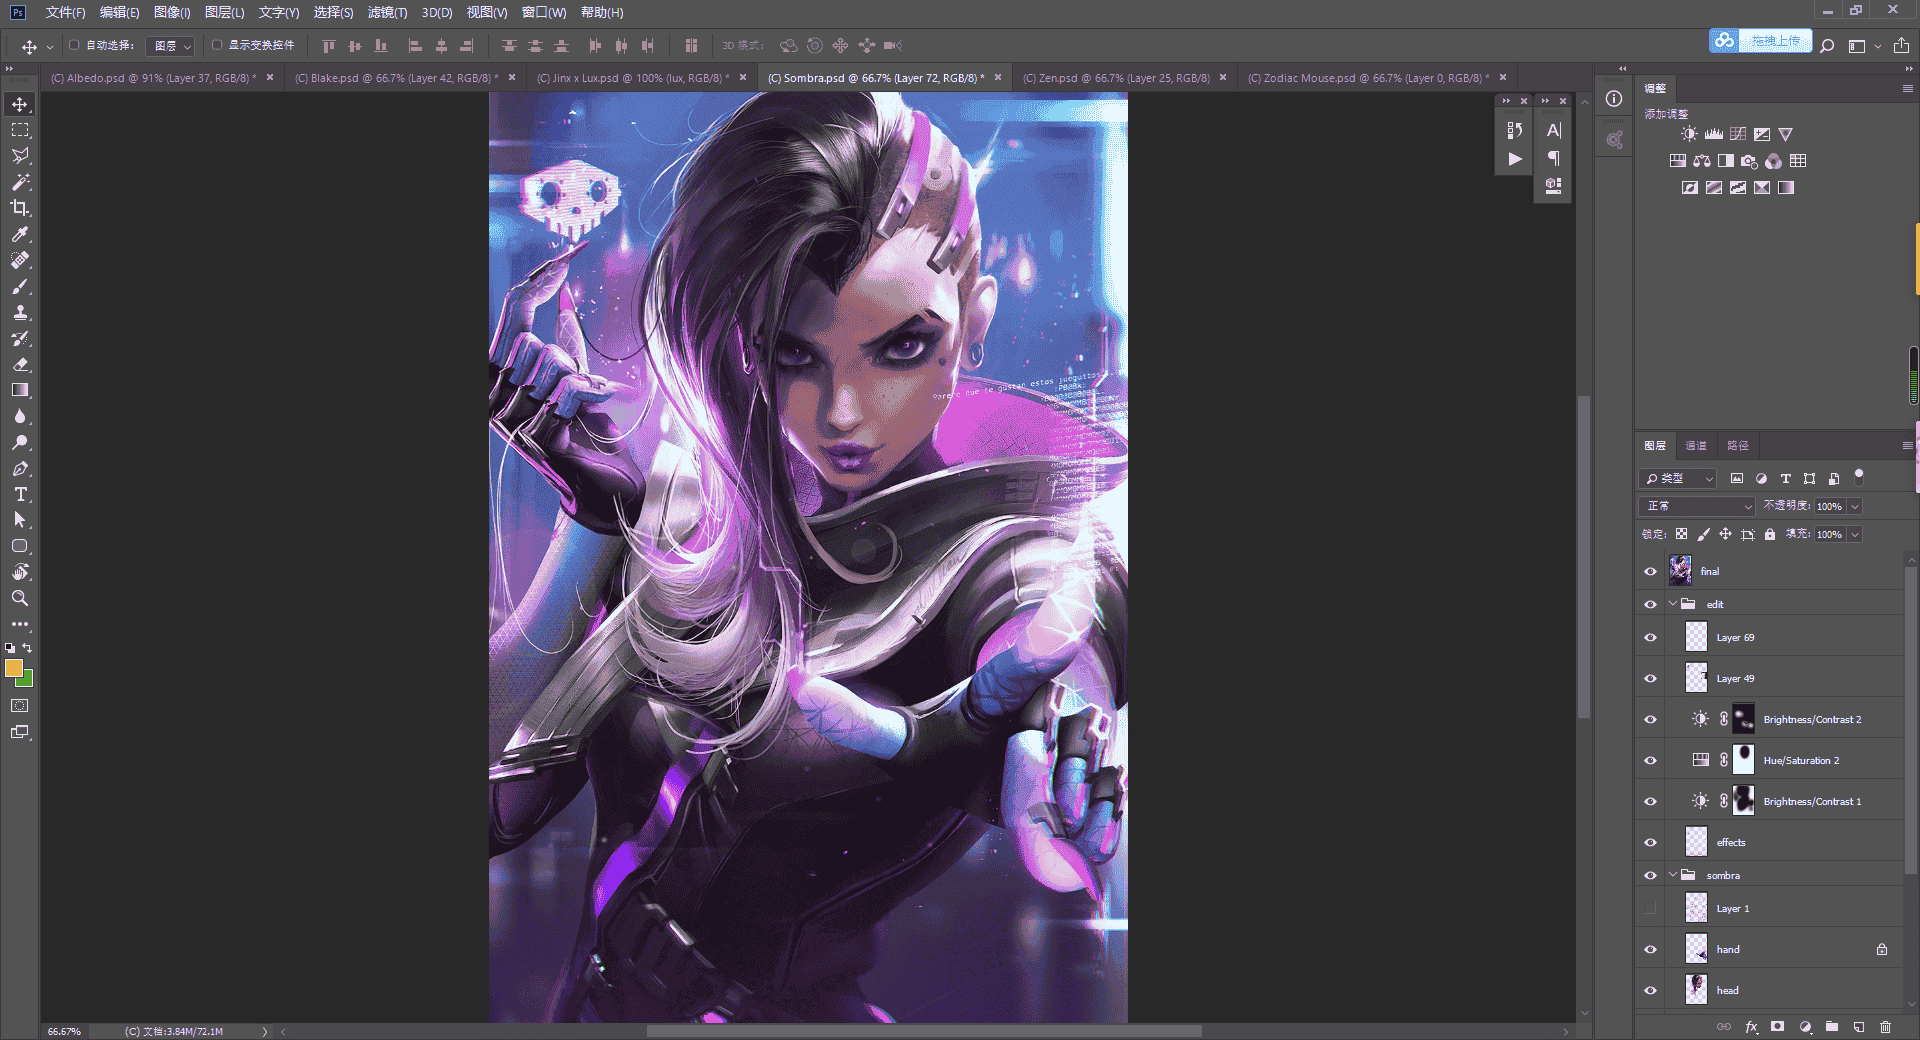Show the hidden Layer 1 layer
The image size is (1920, 1040).
coord(1650,909)
